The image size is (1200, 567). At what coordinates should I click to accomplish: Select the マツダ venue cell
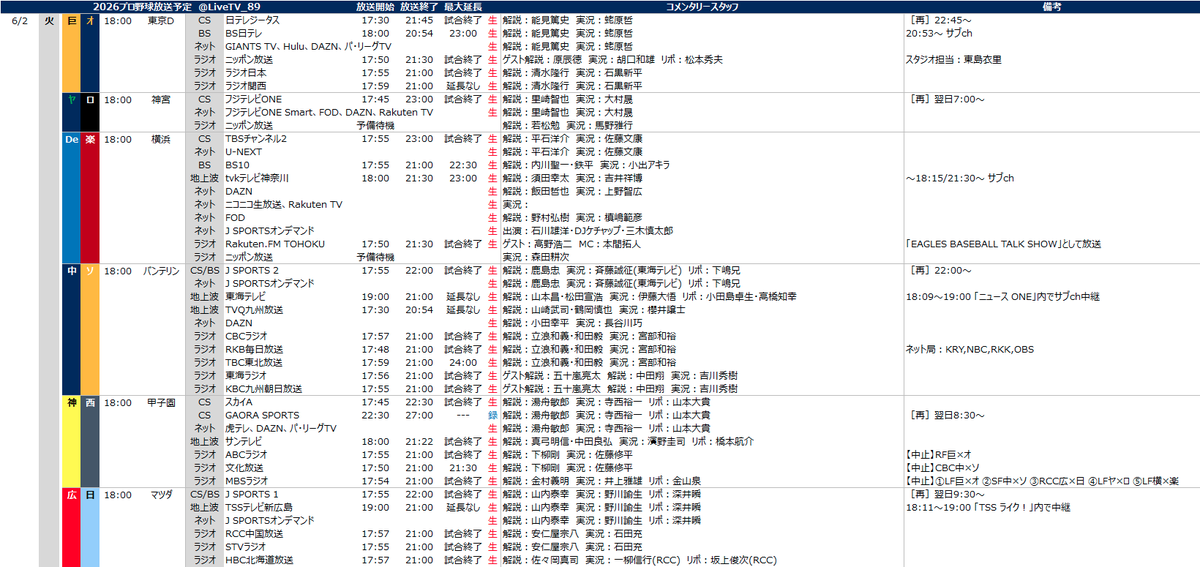tap(160, 494)
